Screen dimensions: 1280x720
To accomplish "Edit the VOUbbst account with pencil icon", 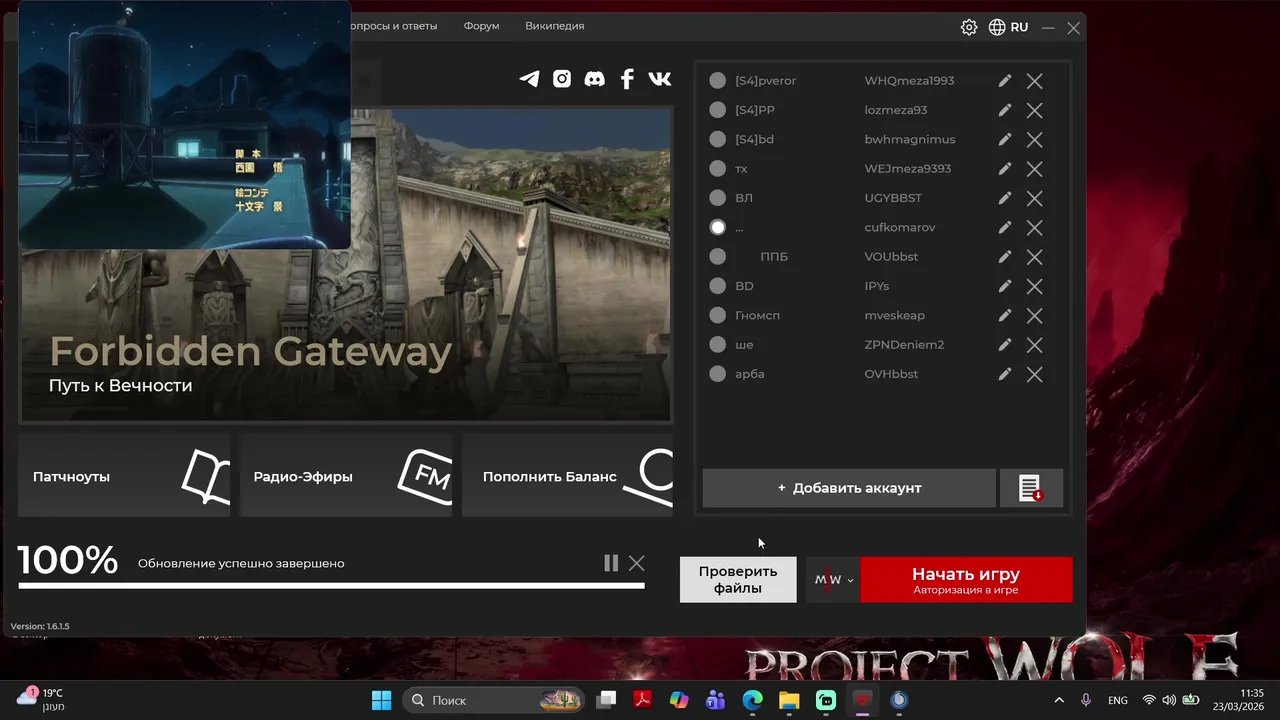I will 1005,257.
